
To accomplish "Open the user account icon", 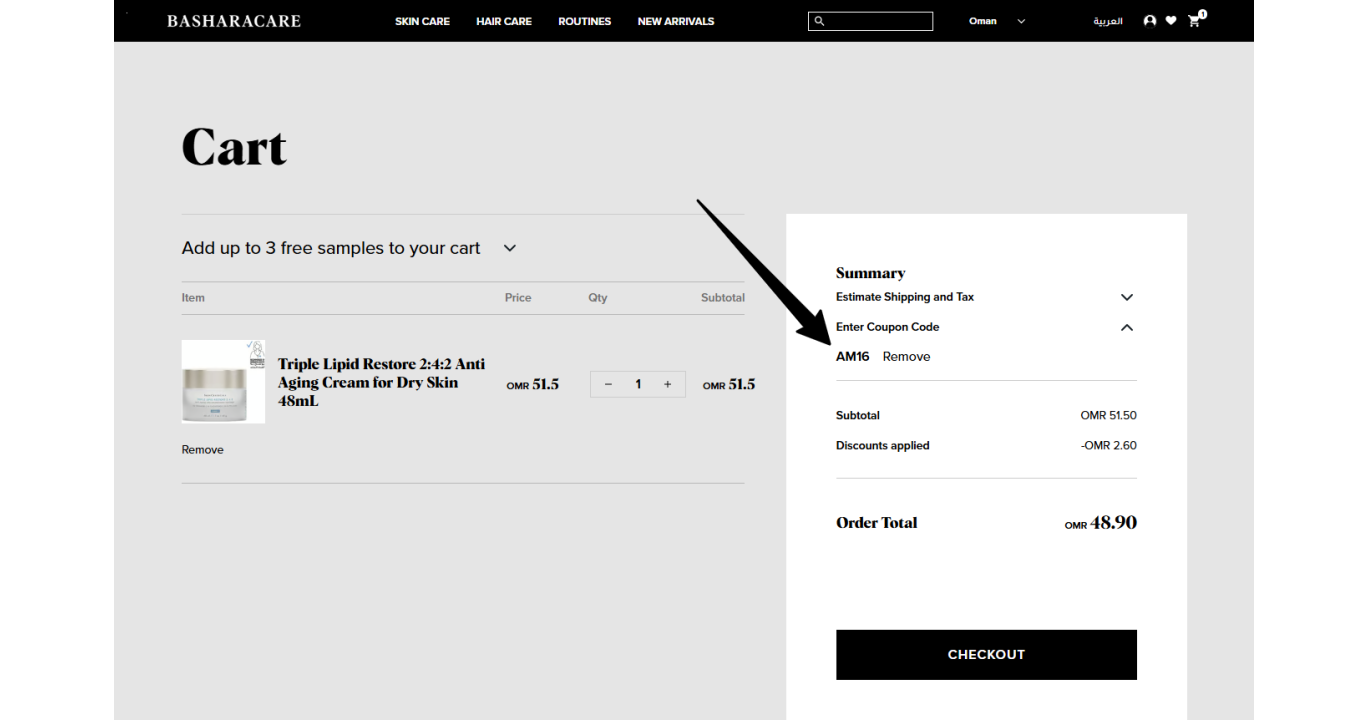I will click(x=1150, y=21).
